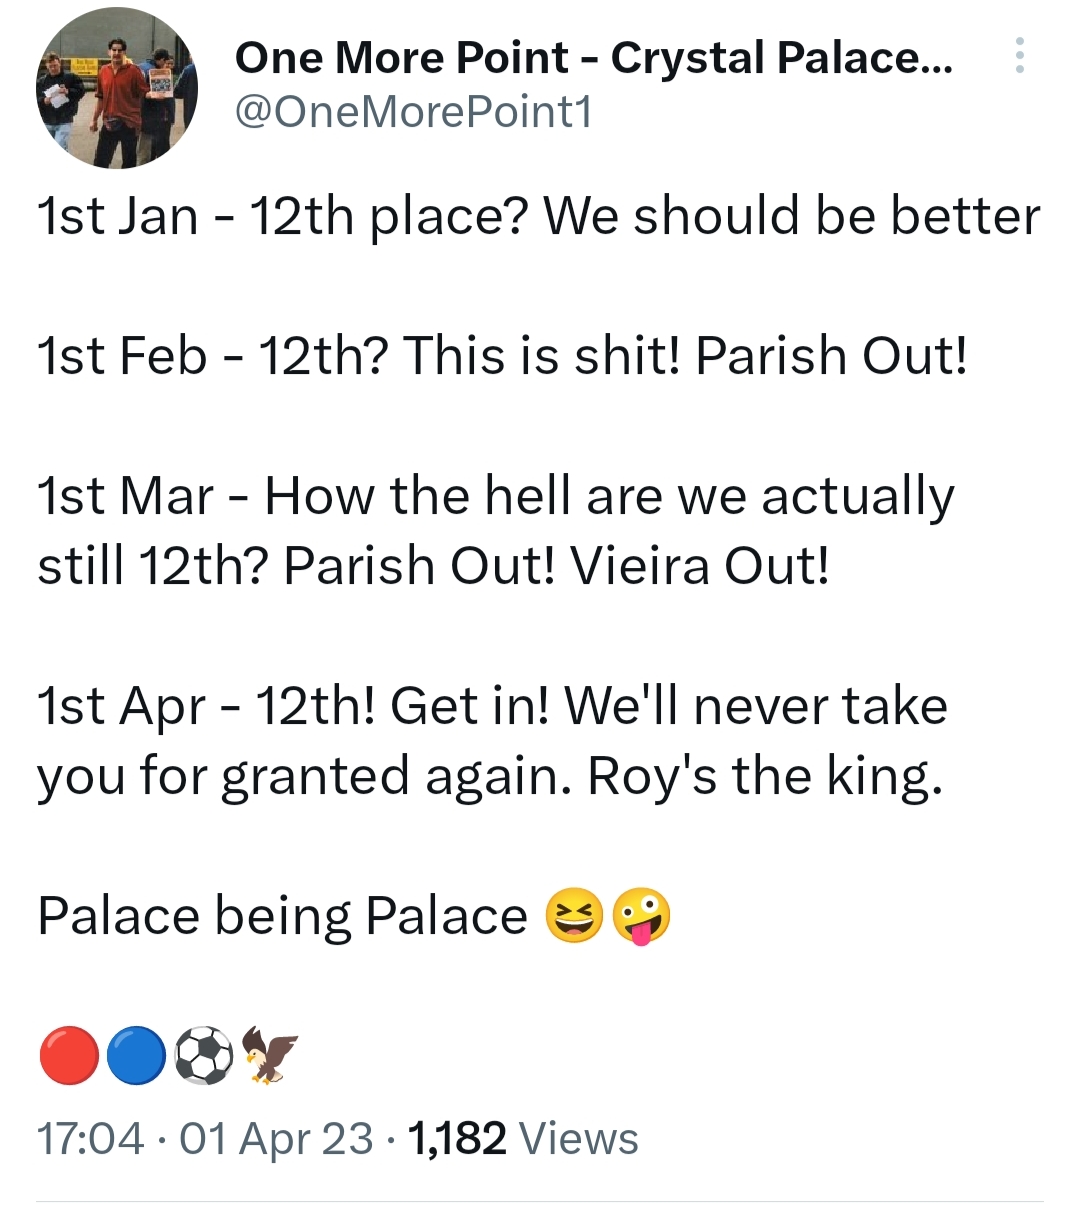Click the 17:04 timestamp
Image resolution: width=1080 pixels, height=1207 pixels.
(x=90, y=1138)
